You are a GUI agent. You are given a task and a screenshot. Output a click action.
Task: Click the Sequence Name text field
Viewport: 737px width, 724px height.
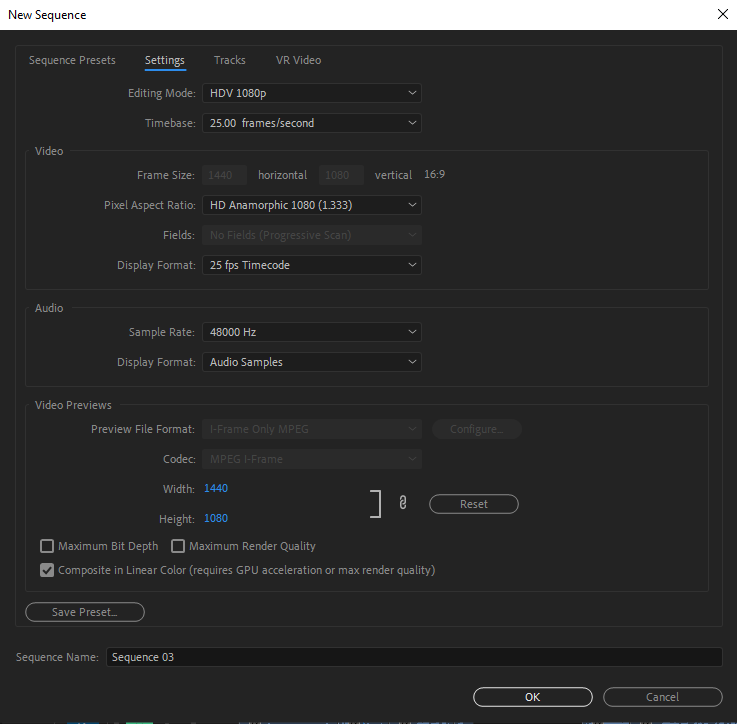coord(413,657)
